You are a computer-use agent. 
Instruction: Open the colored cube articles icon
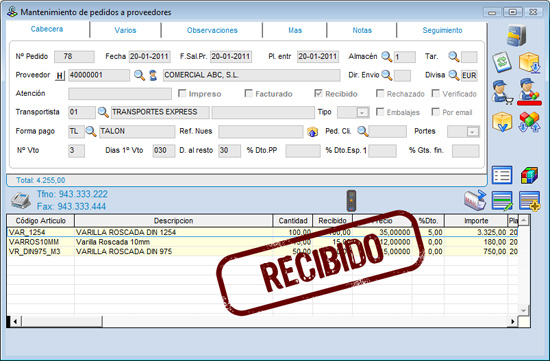(x=529, y=175)
